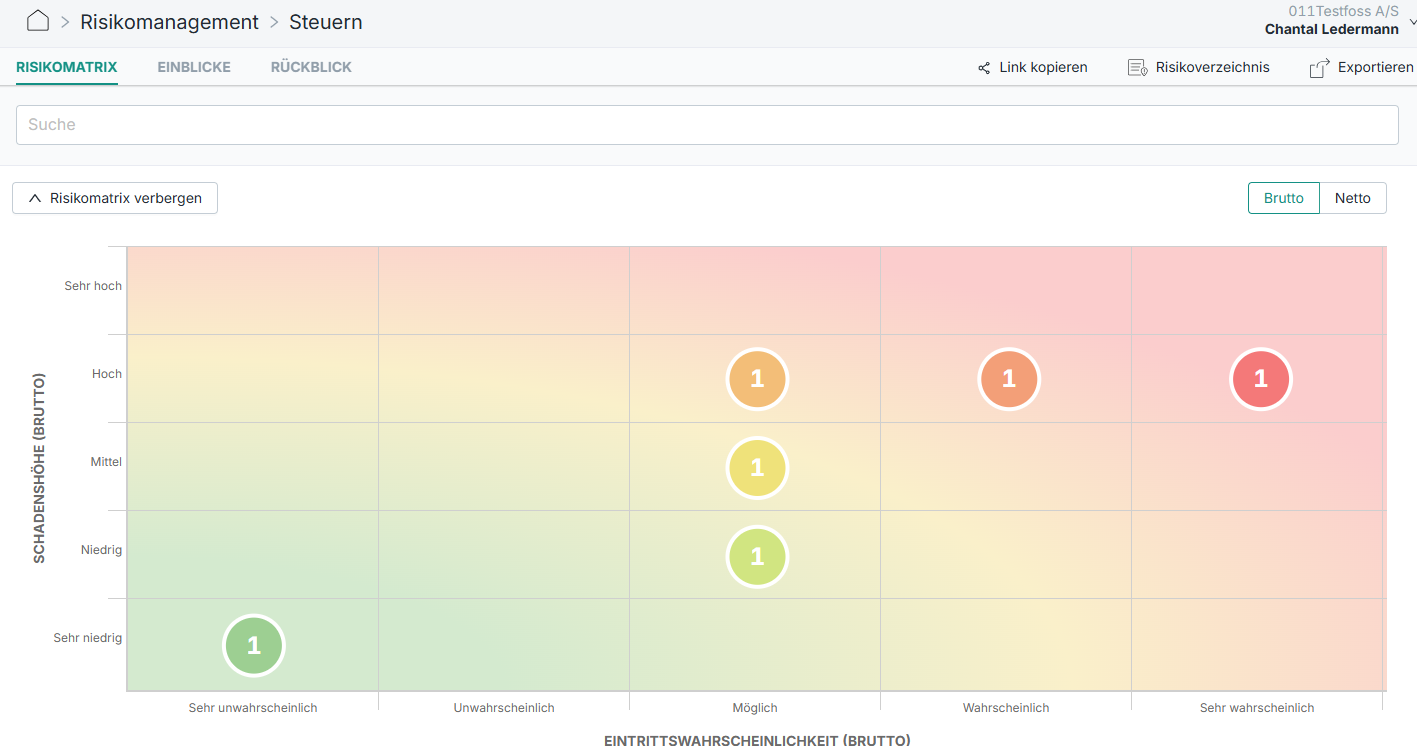Click the Exportieren export icon
1417x756 pixels.
[1319, 68]
